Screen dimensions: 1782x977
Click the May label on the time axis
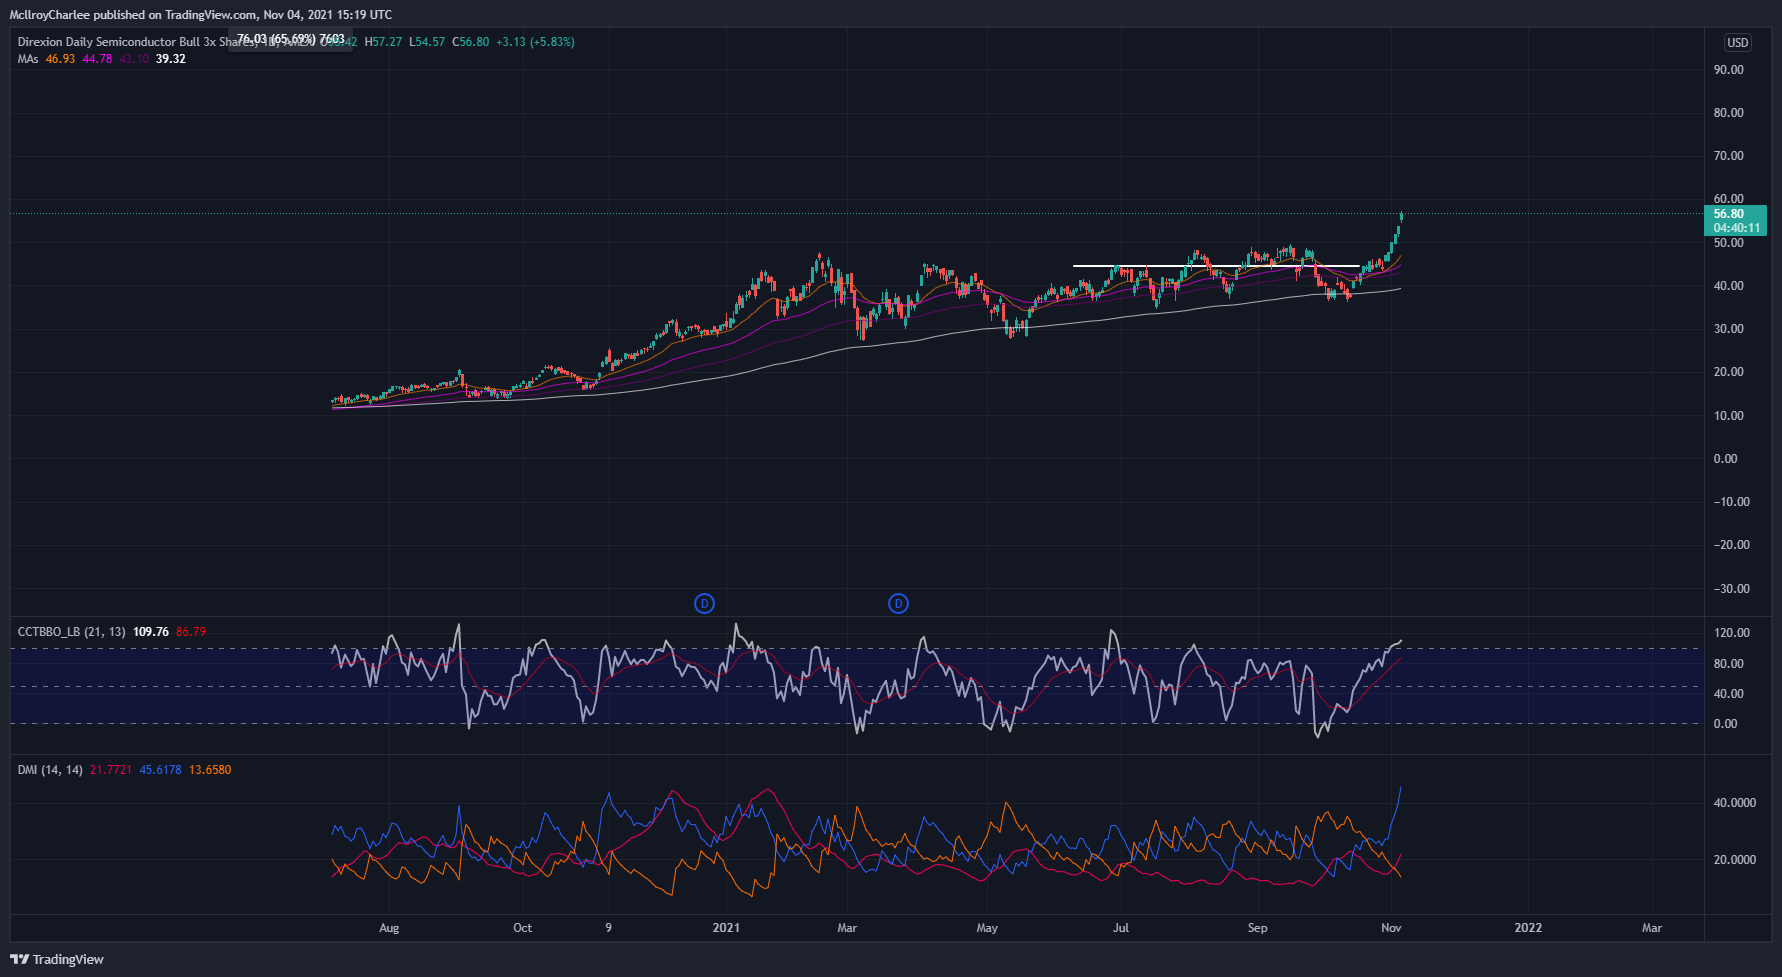tap(987, 928)
